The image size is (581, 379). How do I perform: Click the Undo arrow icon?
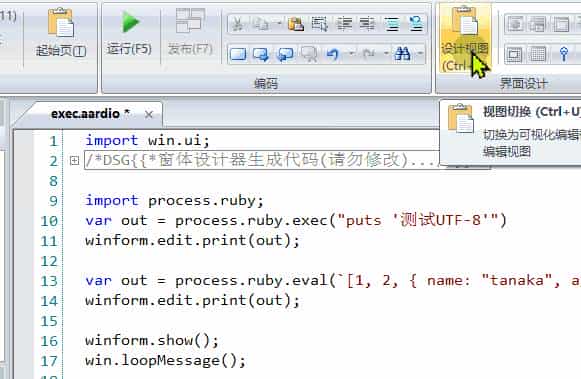pos(332,54)
